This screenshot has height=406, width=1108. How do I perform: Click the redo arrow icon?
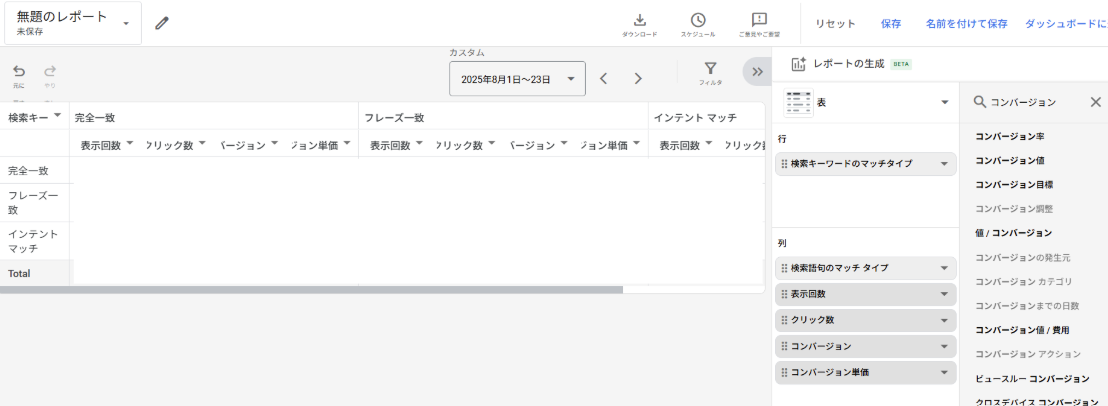point(50,71)
